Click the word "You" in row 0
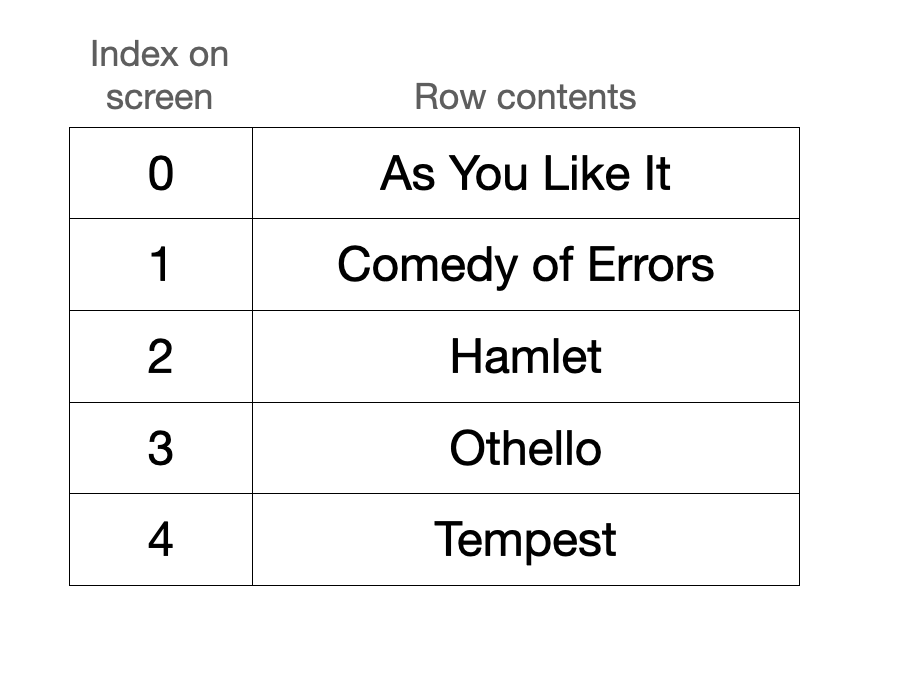 point(491,174)
